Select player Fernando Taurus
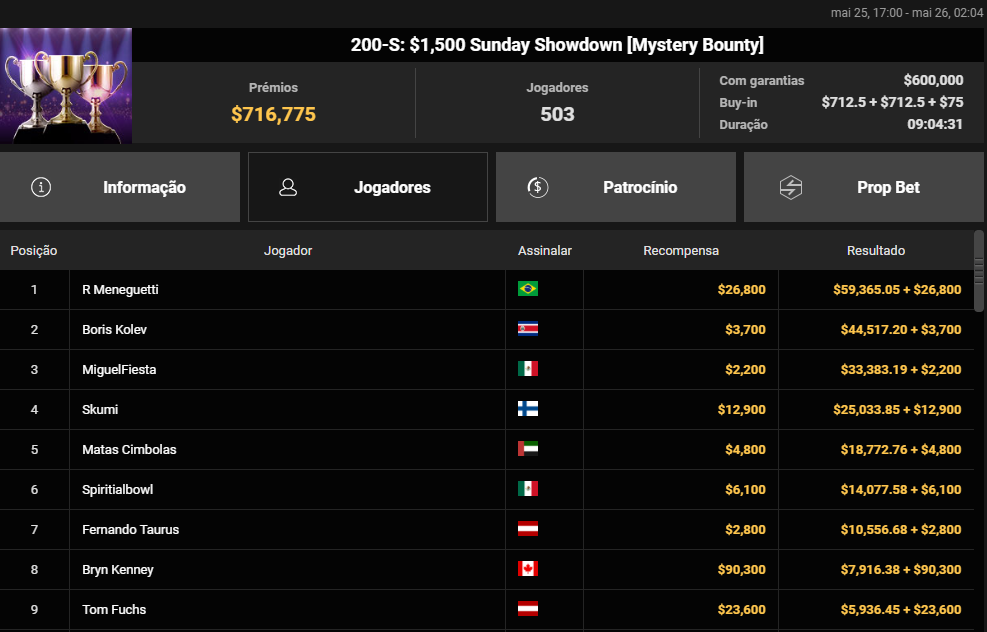 tap(130, 529)
